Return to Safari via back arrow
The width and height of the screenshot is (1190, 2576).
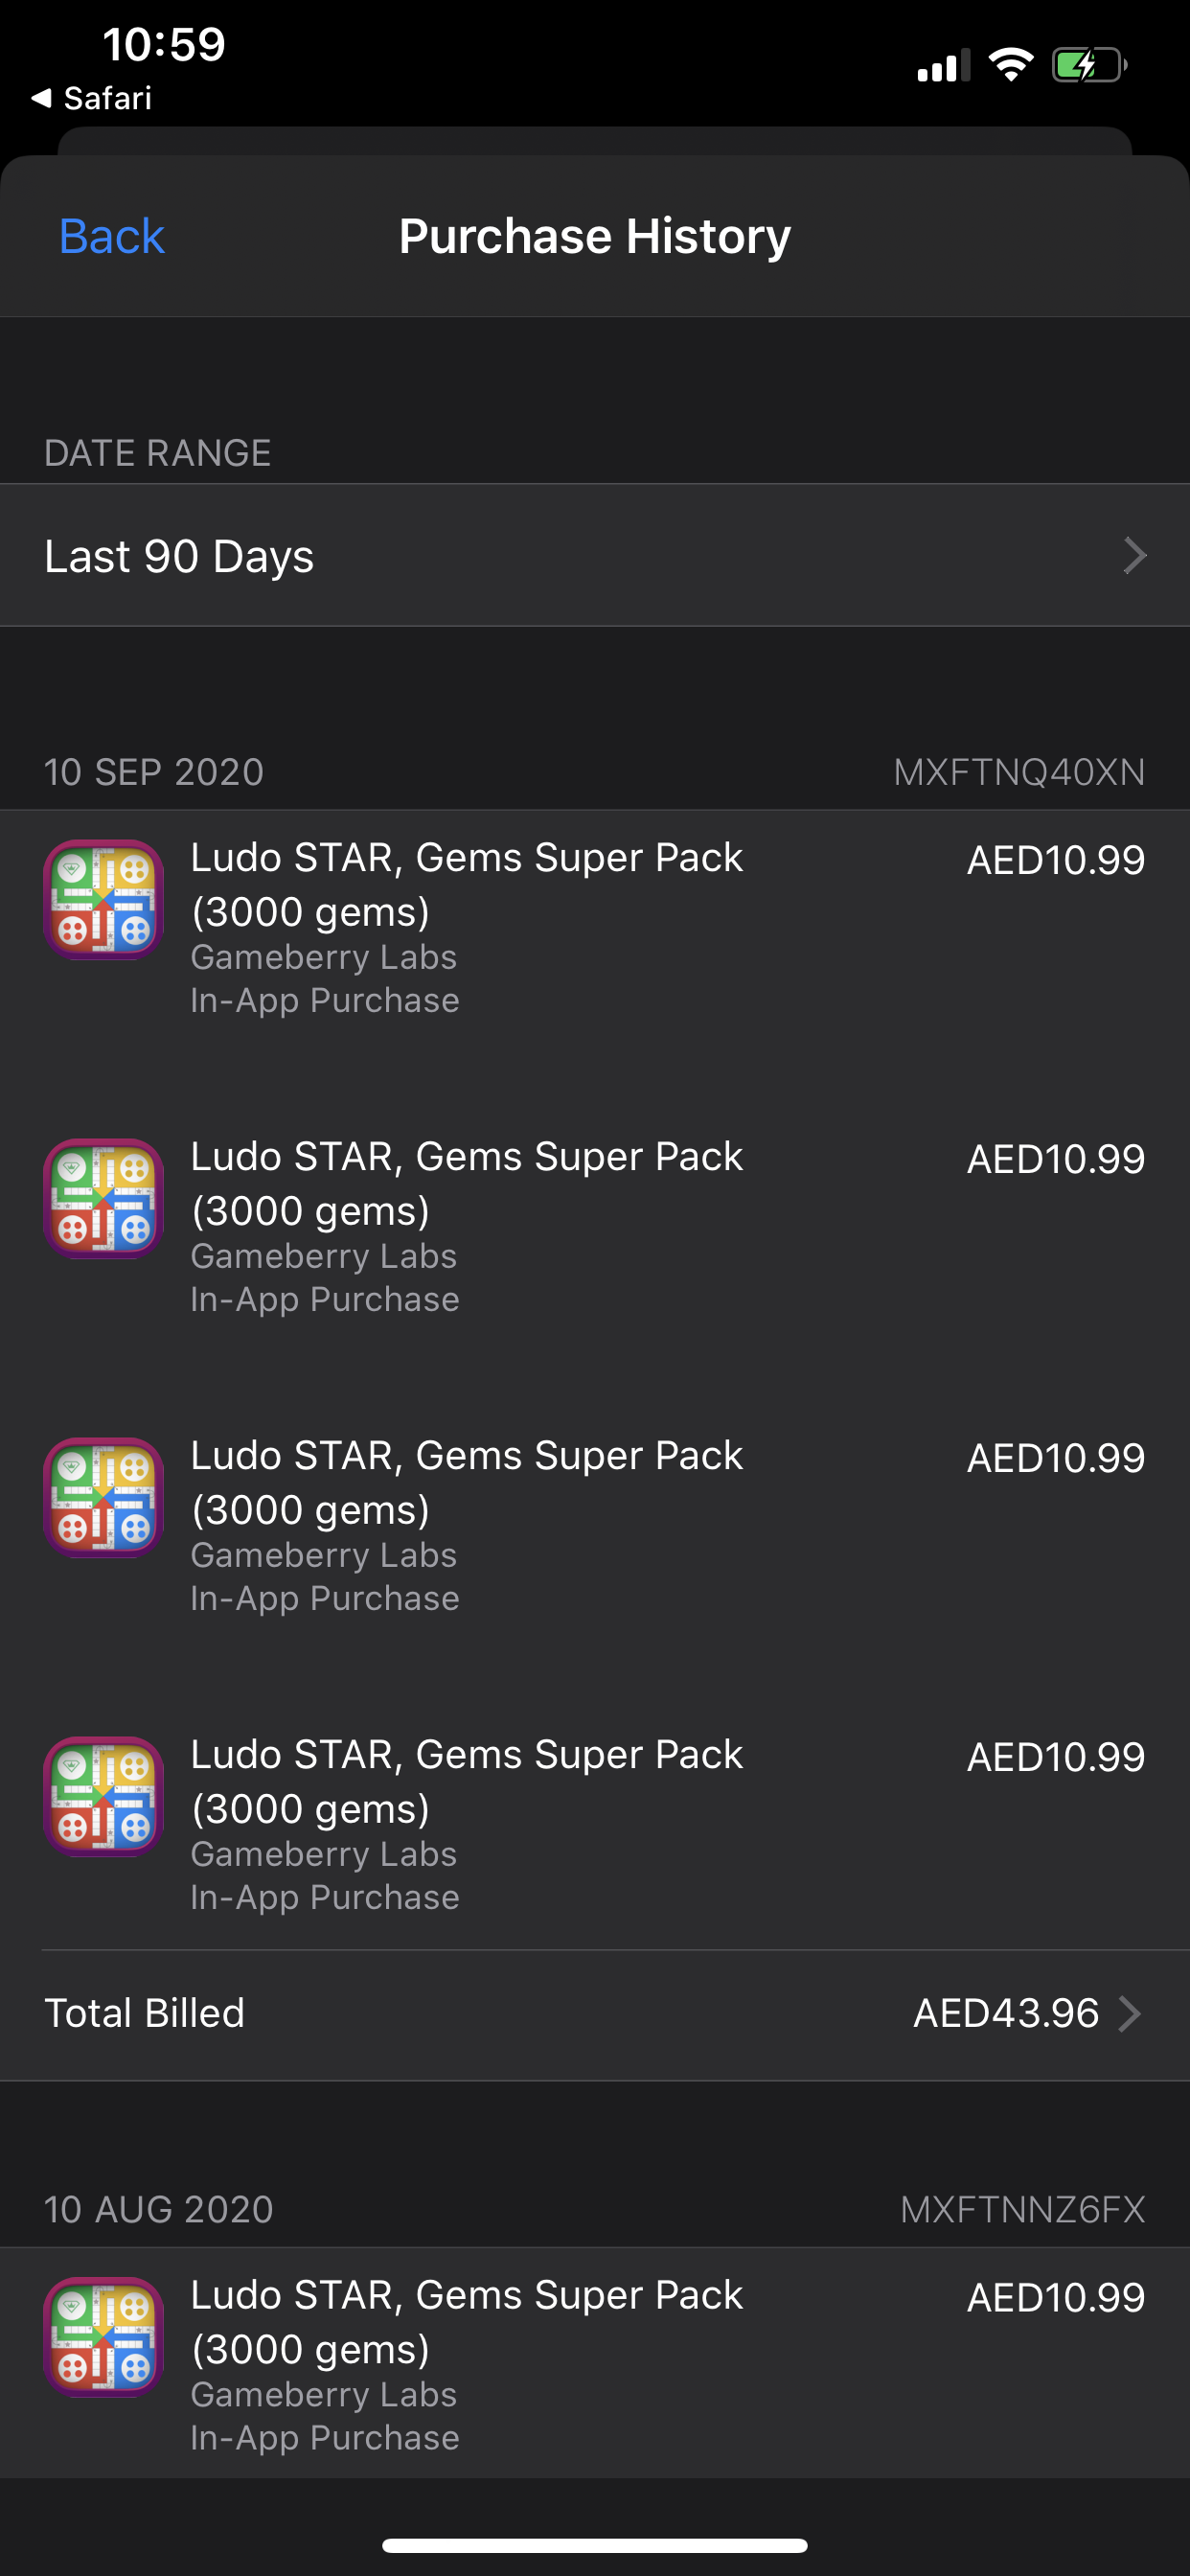tap(92, 98)
